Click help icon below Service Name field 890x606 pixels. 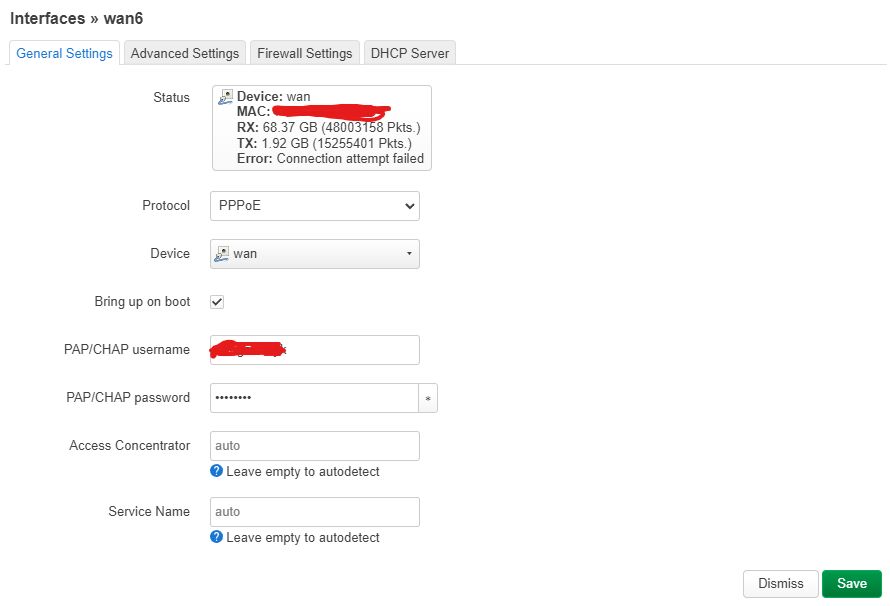[216, 537]
